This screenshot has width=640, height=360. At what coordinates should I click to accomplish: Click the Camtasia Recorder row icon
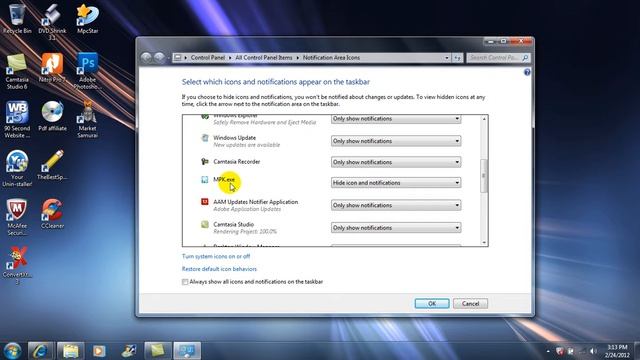[205, 161]
